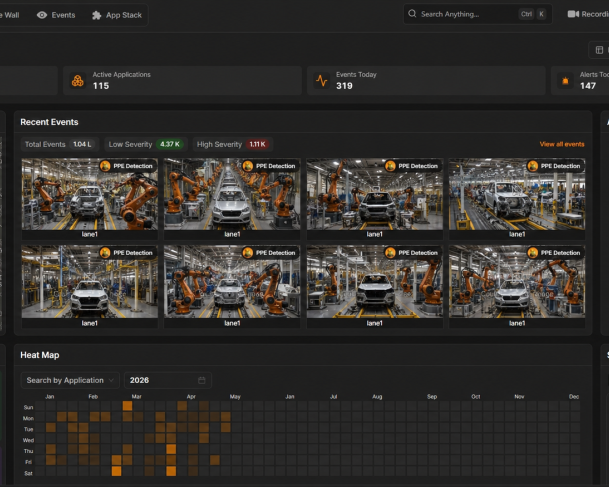Select the Total Events 1.04 L filter
Image resolution: width=609 pixels, height=487 pixels.
click(60, 144)
